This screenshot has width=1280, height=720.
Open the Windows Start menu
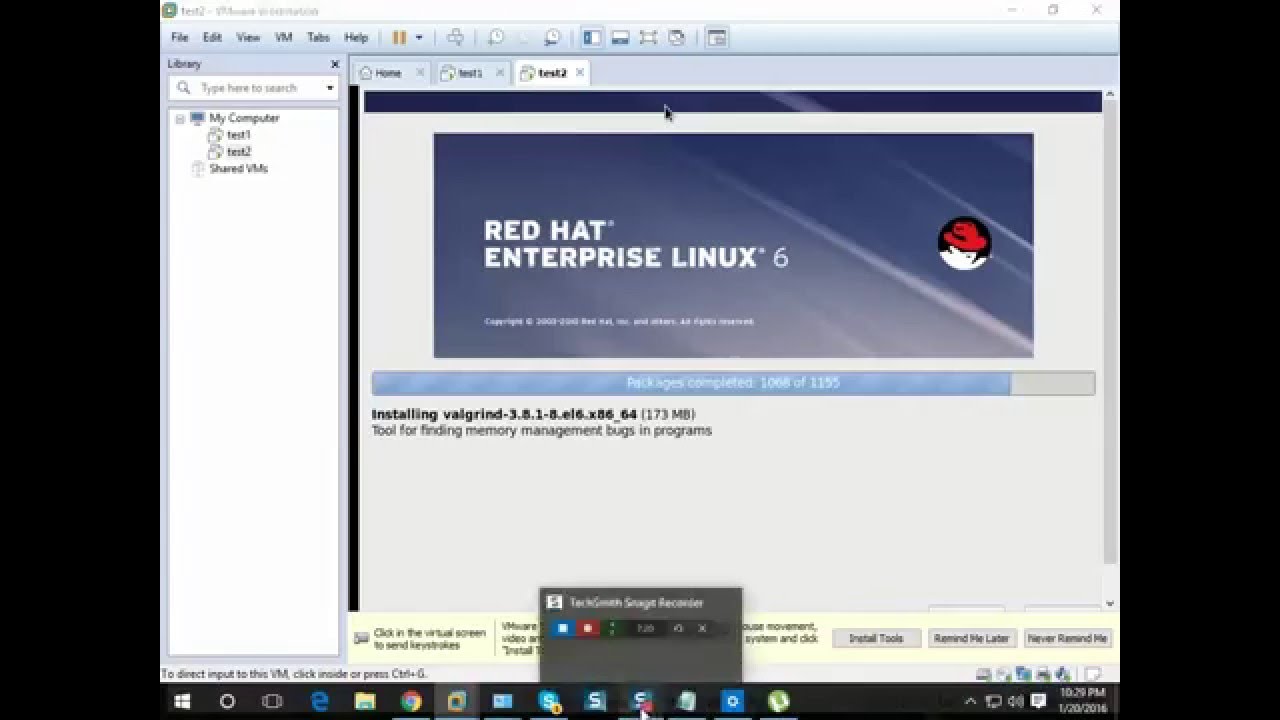click(182, 701)
